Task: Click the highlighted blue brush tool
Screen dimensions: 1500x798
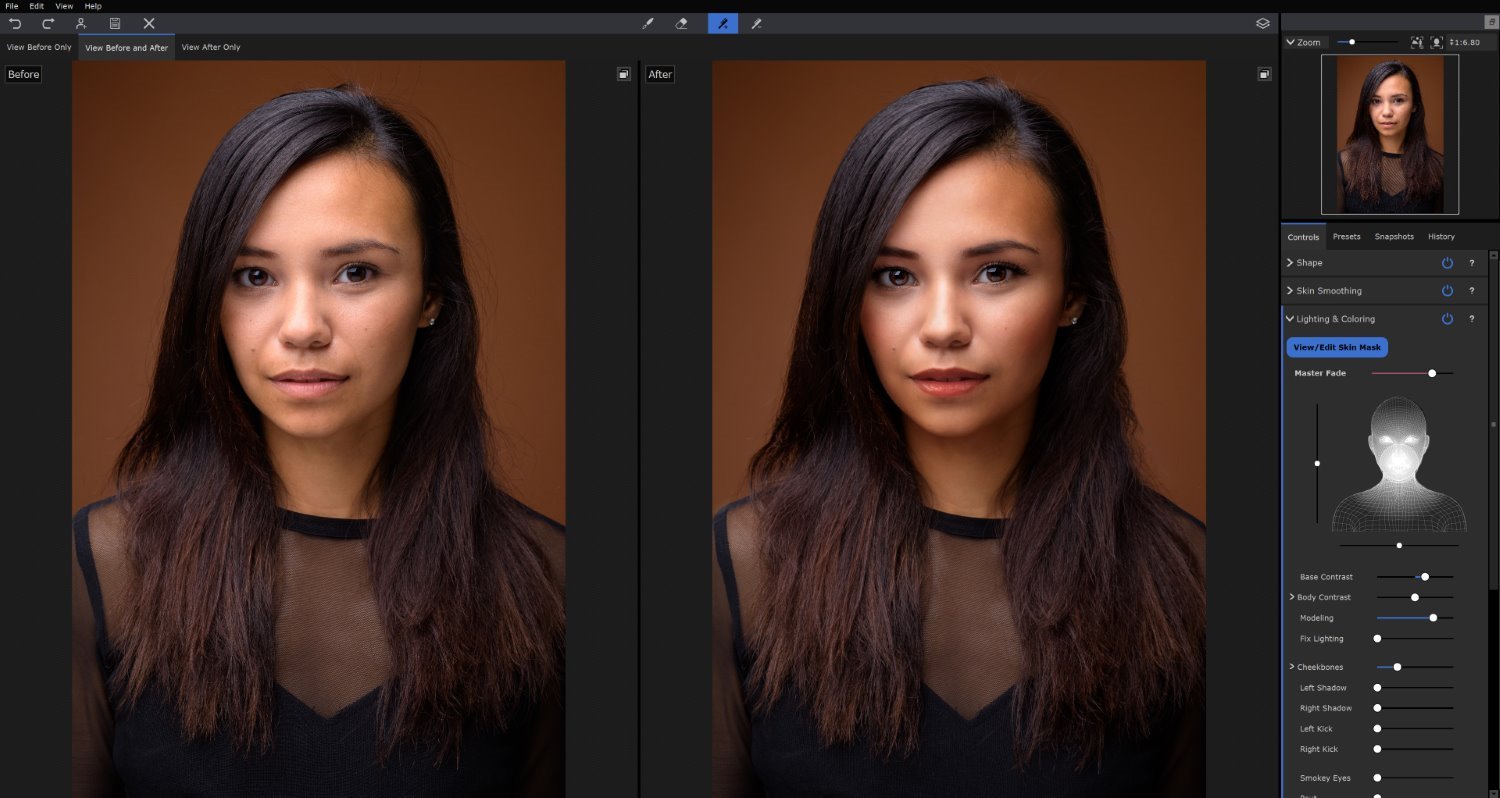Action: coord(723,23)
